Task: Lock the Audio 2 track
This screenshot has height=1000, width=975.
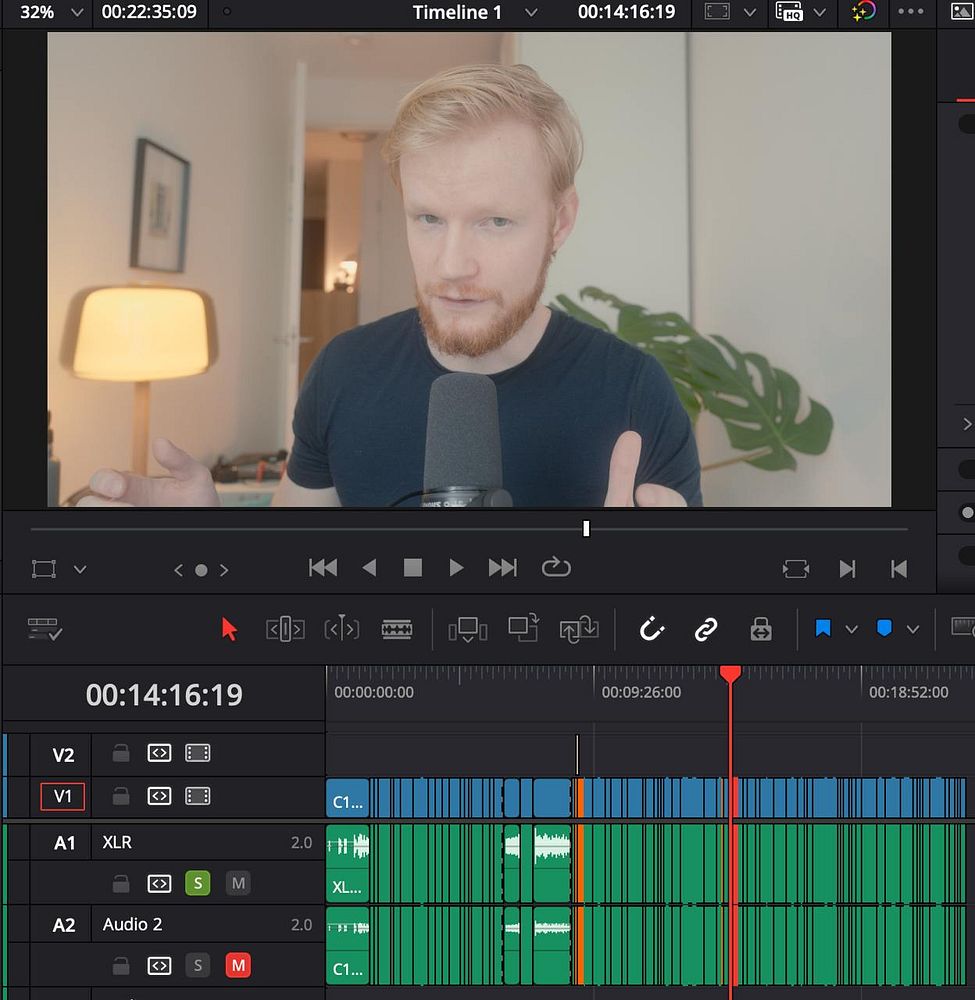Action: coord(121,966)
